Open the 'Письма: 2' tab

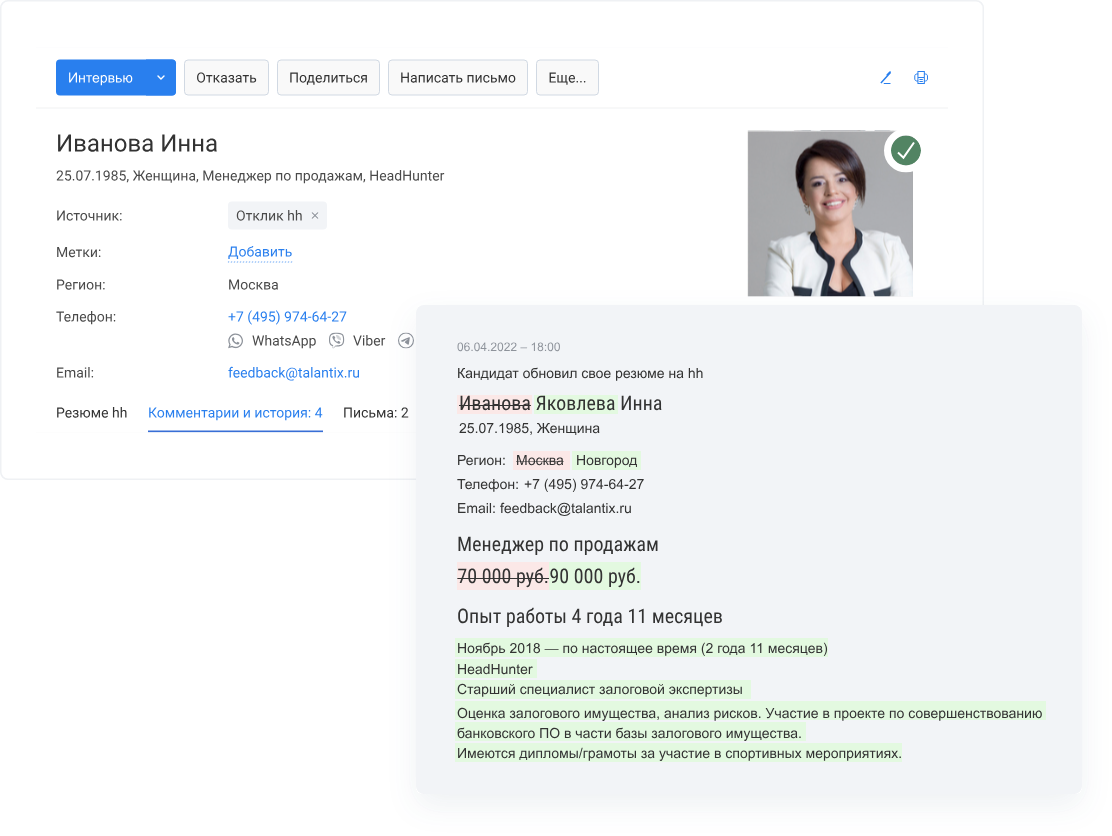pos(375,413)
